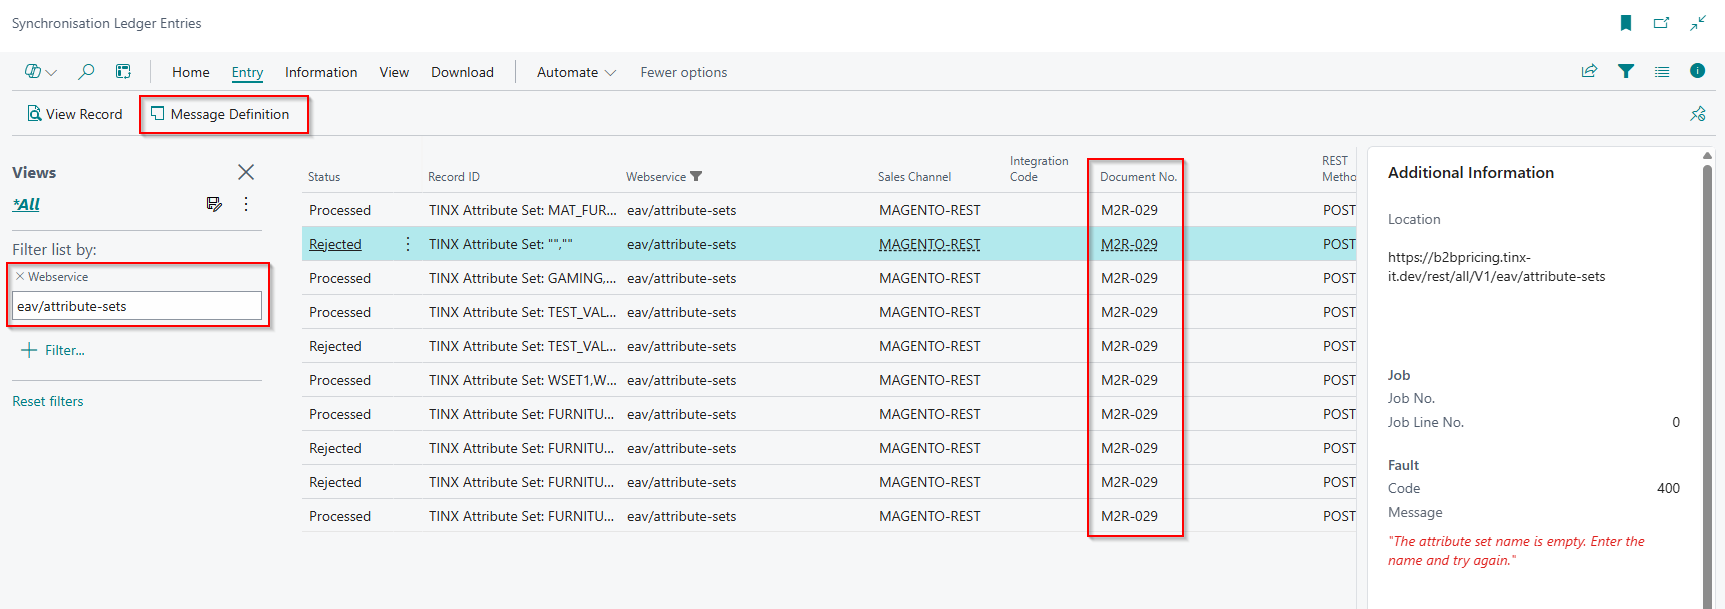Click funnel icon on Webservice column header
Viewport: 1725px width, 609px height.
pyautogui.click(x=696, y=177)
